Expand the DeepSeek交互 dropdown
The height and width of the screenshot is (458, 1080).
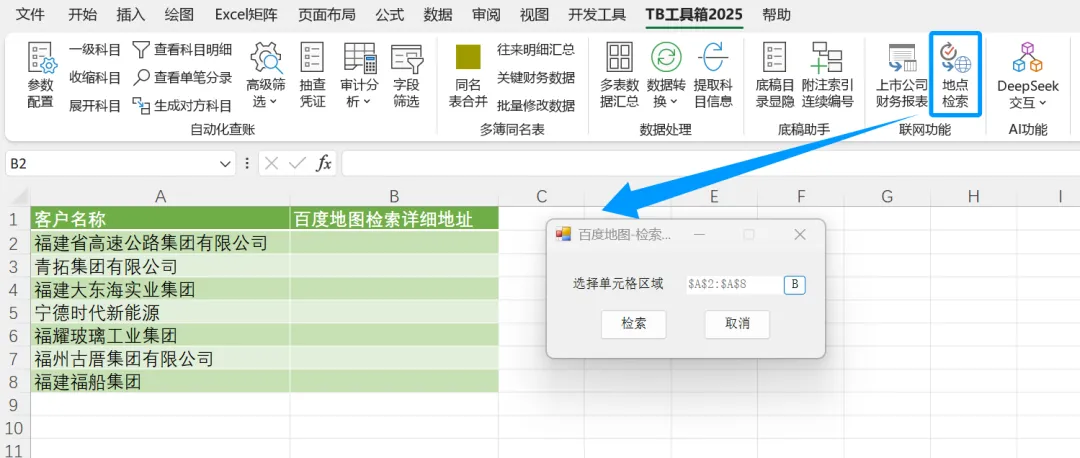[x=1041, y=103]
